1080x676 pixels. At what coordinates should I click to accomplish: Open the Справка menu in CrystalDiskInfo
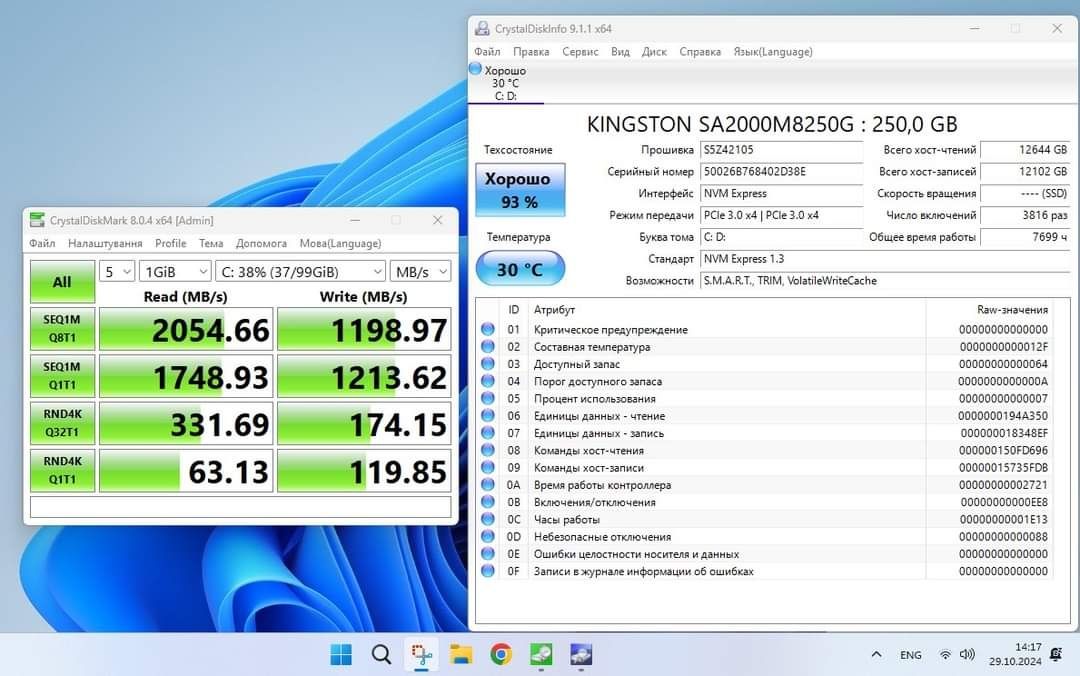(700, 52)
